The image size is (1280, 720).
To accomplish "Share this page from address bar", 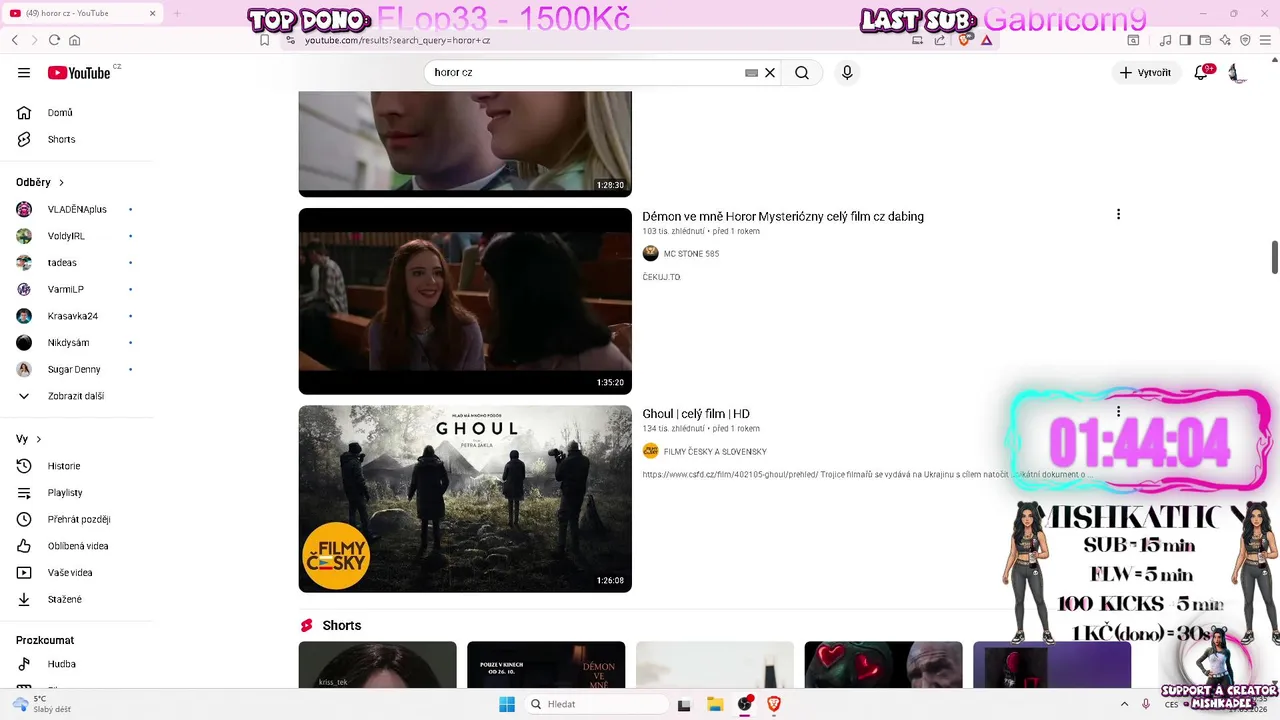I will point(940,40).
